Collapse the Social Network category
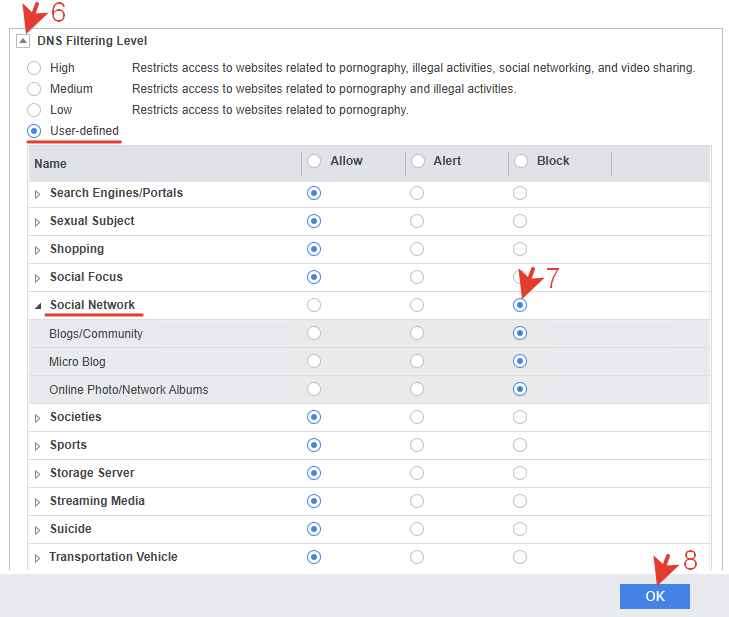 tap(38, 306)
